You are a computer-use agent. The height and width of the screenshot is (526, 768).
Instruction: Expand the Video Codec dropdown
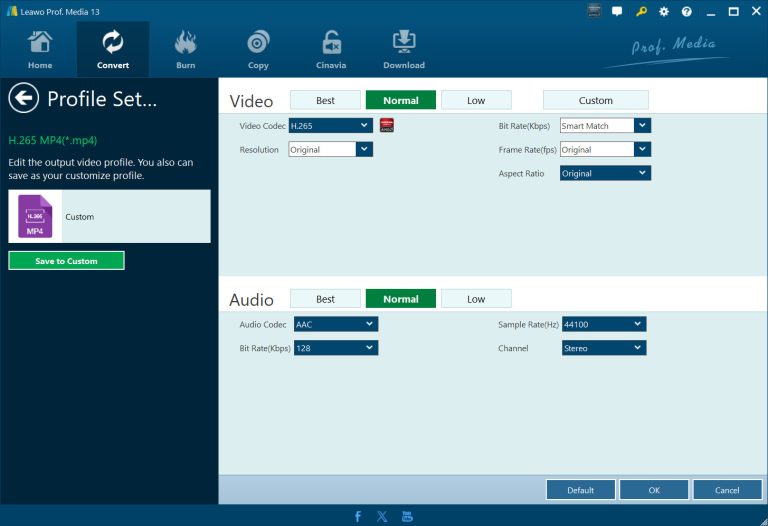coord(363,126)
